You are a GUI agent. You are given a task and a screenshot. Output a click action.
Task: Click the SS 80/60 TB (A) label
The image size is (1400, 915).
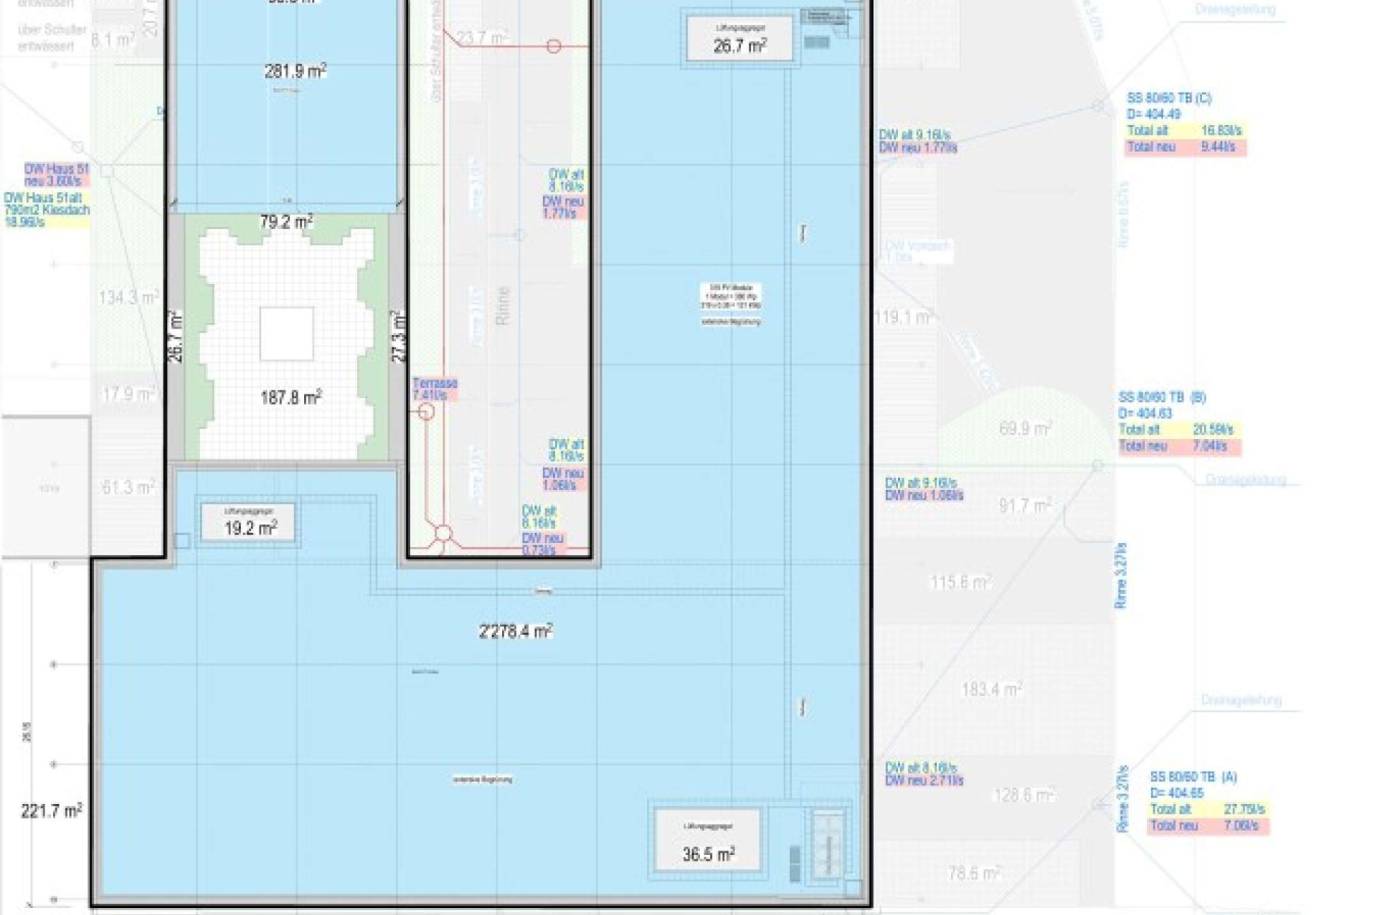(x=1193, y=777)
